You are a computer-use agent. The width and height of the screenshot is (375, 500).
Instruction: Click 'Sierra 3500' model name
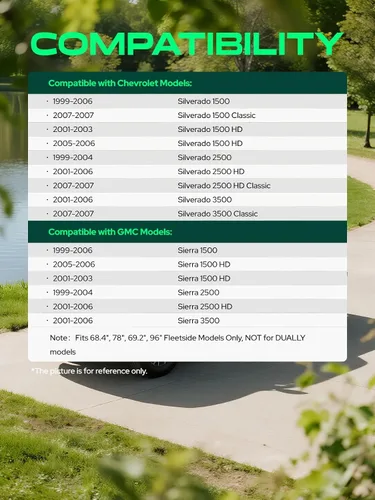pyautogui.click(x=198, y=321)
